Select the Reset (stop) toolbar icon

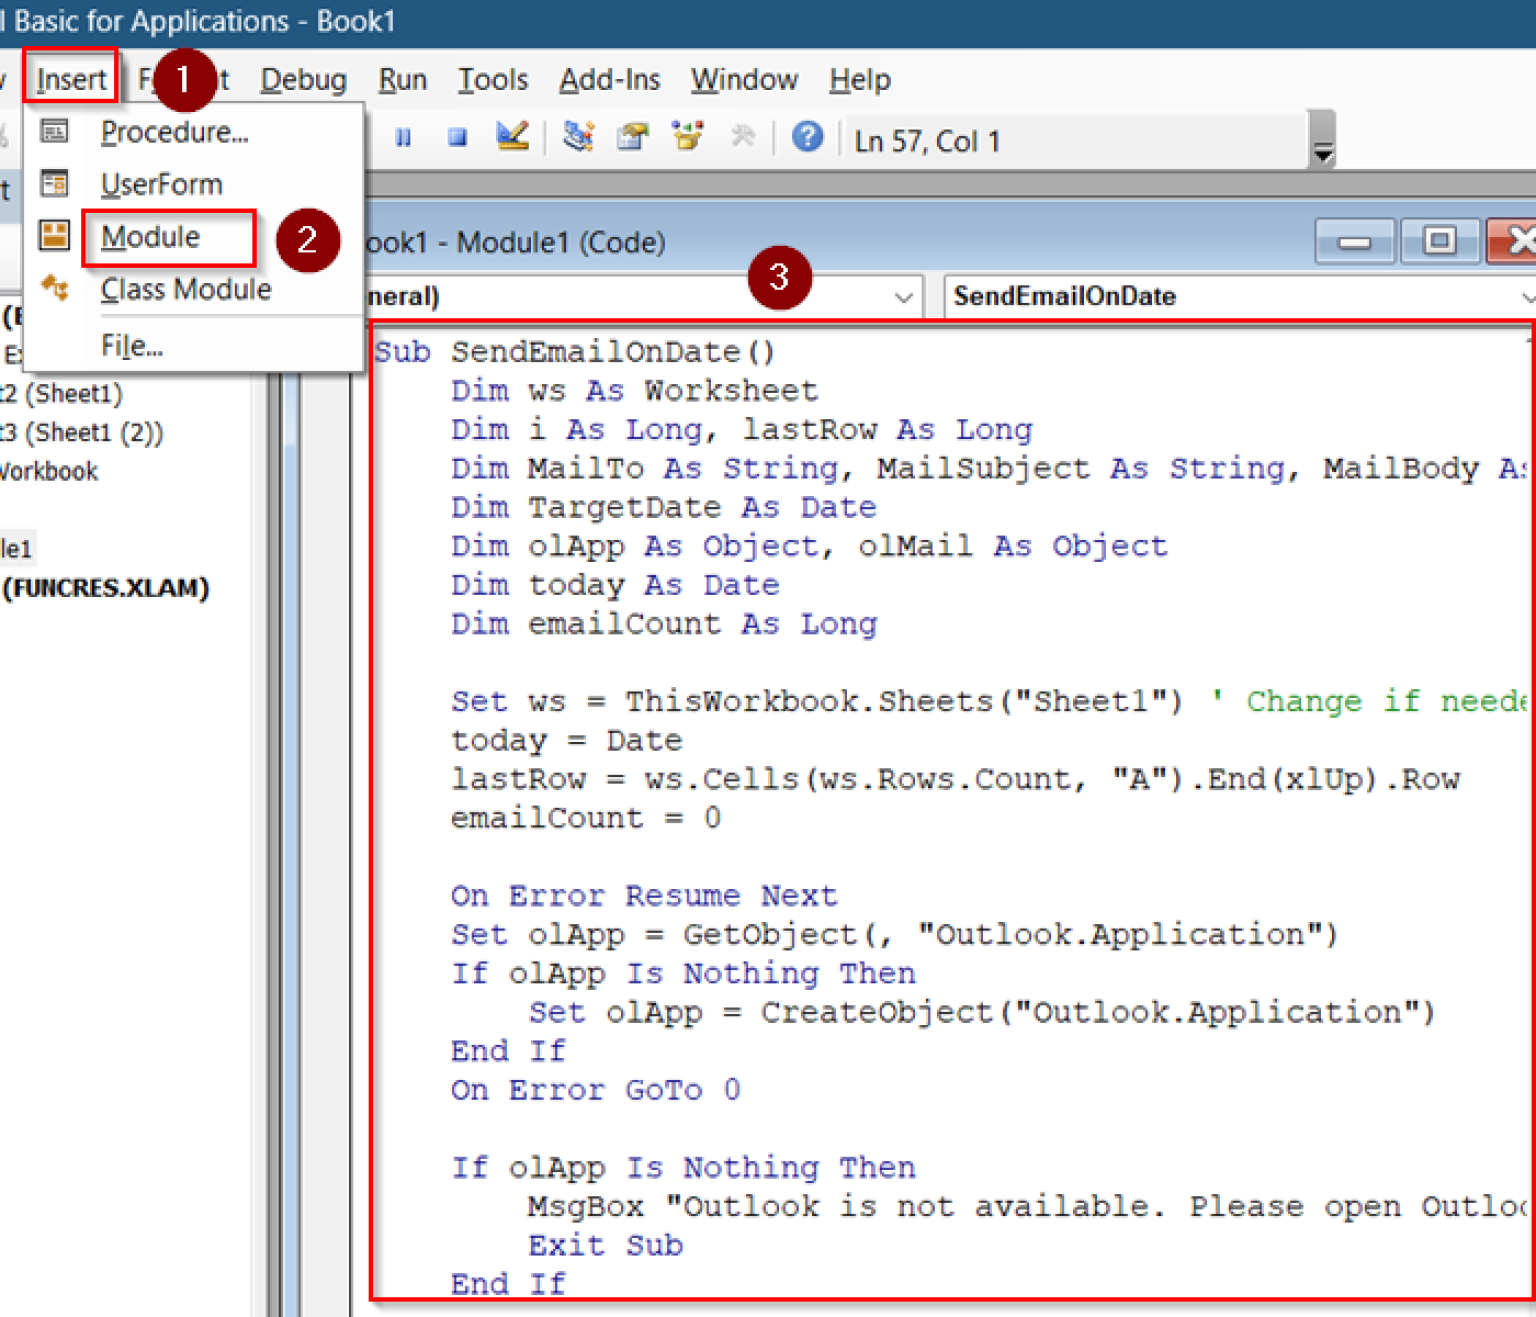tap(457, 137)
